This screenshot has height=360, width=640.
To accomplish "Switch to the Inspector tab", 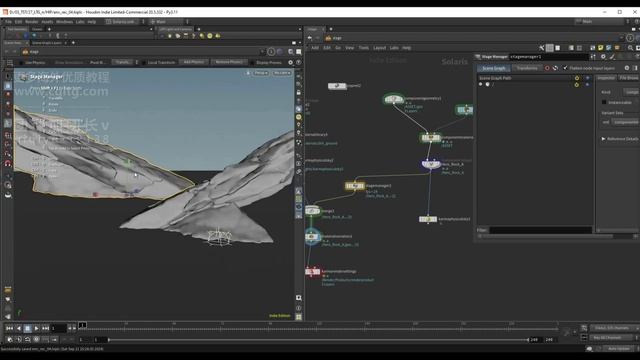I will coord(606,78).
